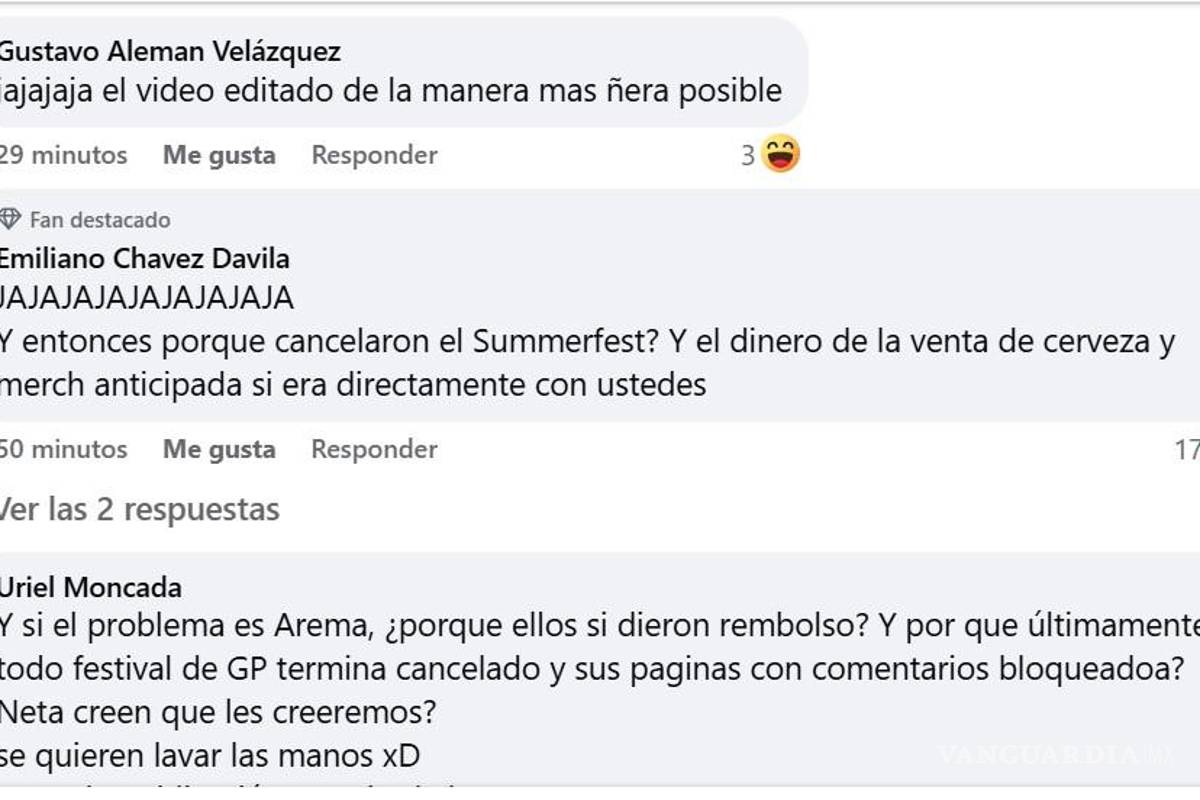Image resolution: width=1200 pixels, height=800 pixels.
Task: Click the laughing emoji reaction on Gustavo's comment
Action: (x=783, y=151)
